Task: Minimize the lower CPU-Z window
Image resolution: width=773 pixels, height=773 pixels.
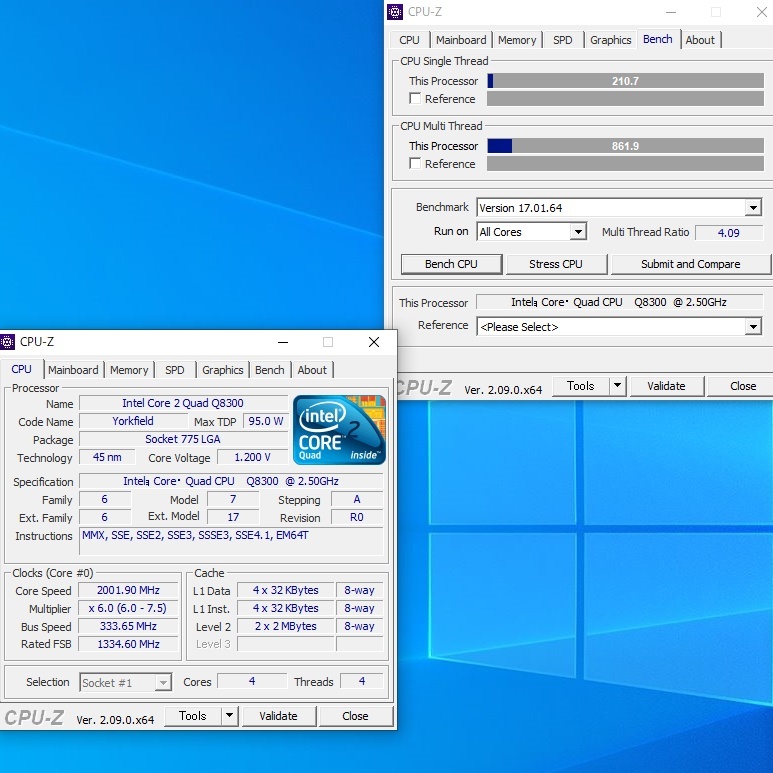Action: [x=283, y=342]
